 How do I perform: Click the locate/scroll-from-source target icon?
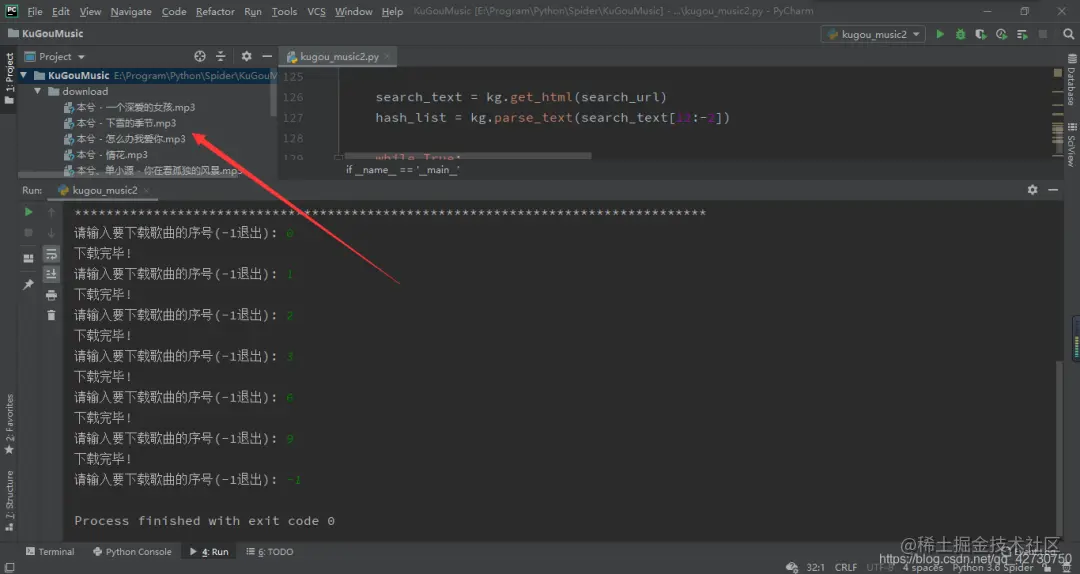pos(200,57)
